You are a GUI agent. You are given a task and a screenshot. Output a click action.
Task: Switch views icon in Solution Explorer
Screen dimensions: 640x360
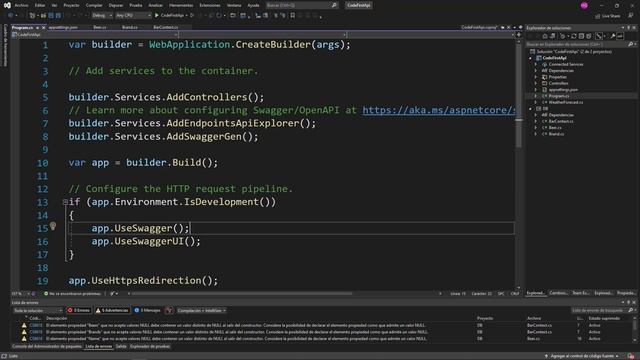pyautogui.click(x=552, y=36)
